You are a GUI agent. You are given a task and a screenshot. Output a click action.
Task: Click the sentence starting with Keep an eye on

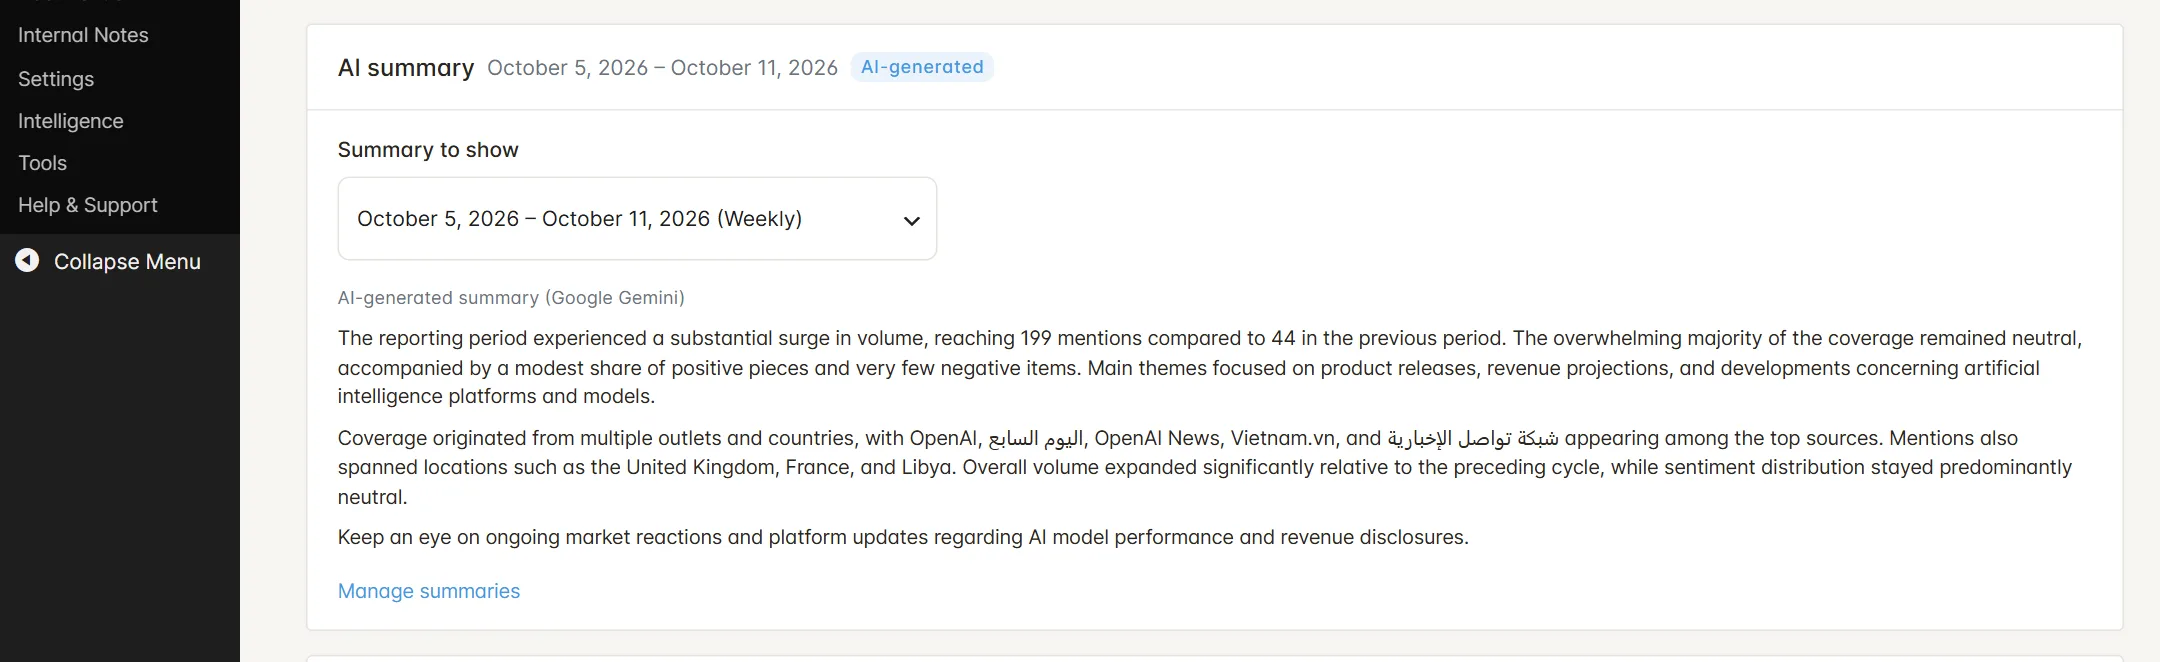pos(903,537)
